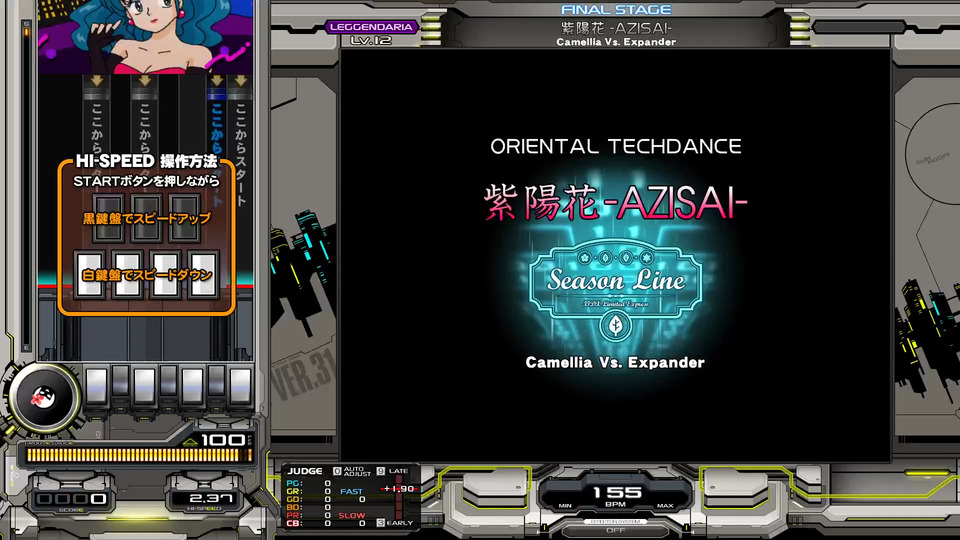
Task: Click the CB judgement row
Action: coord(309,523)
